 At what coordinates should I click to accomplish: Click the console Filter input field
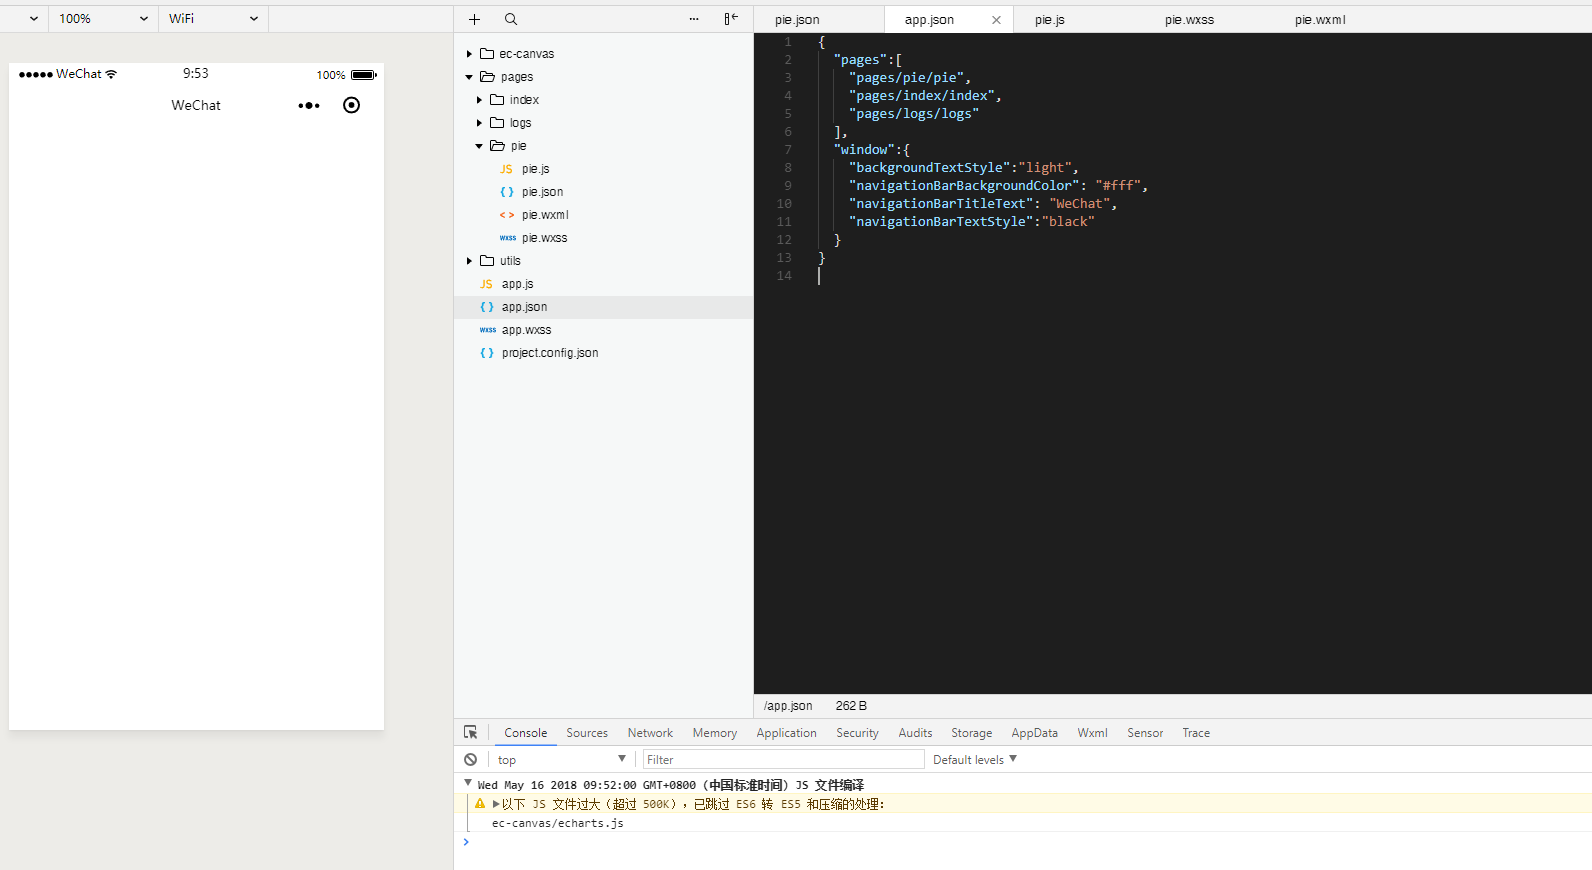[x=783, y=760]
